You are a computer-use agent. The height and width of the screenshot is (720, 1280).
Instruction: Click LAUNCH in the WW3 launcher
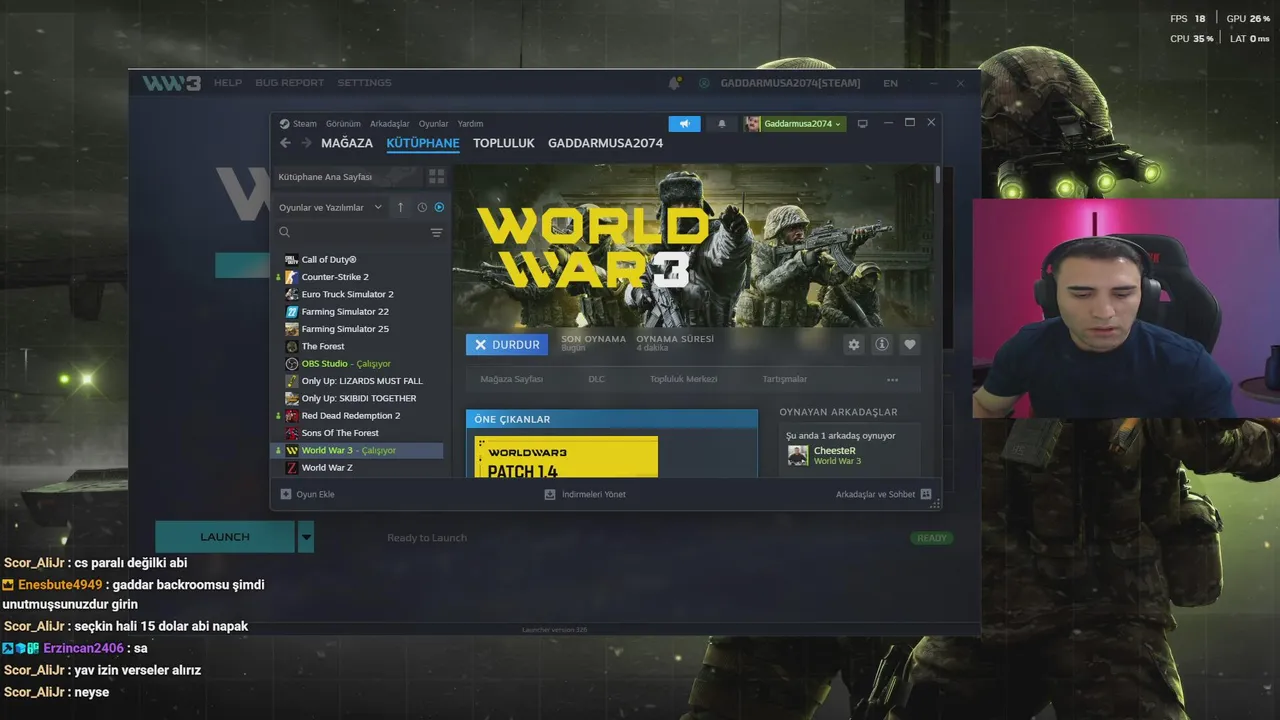pyautogui.click(x=225, y=537)
